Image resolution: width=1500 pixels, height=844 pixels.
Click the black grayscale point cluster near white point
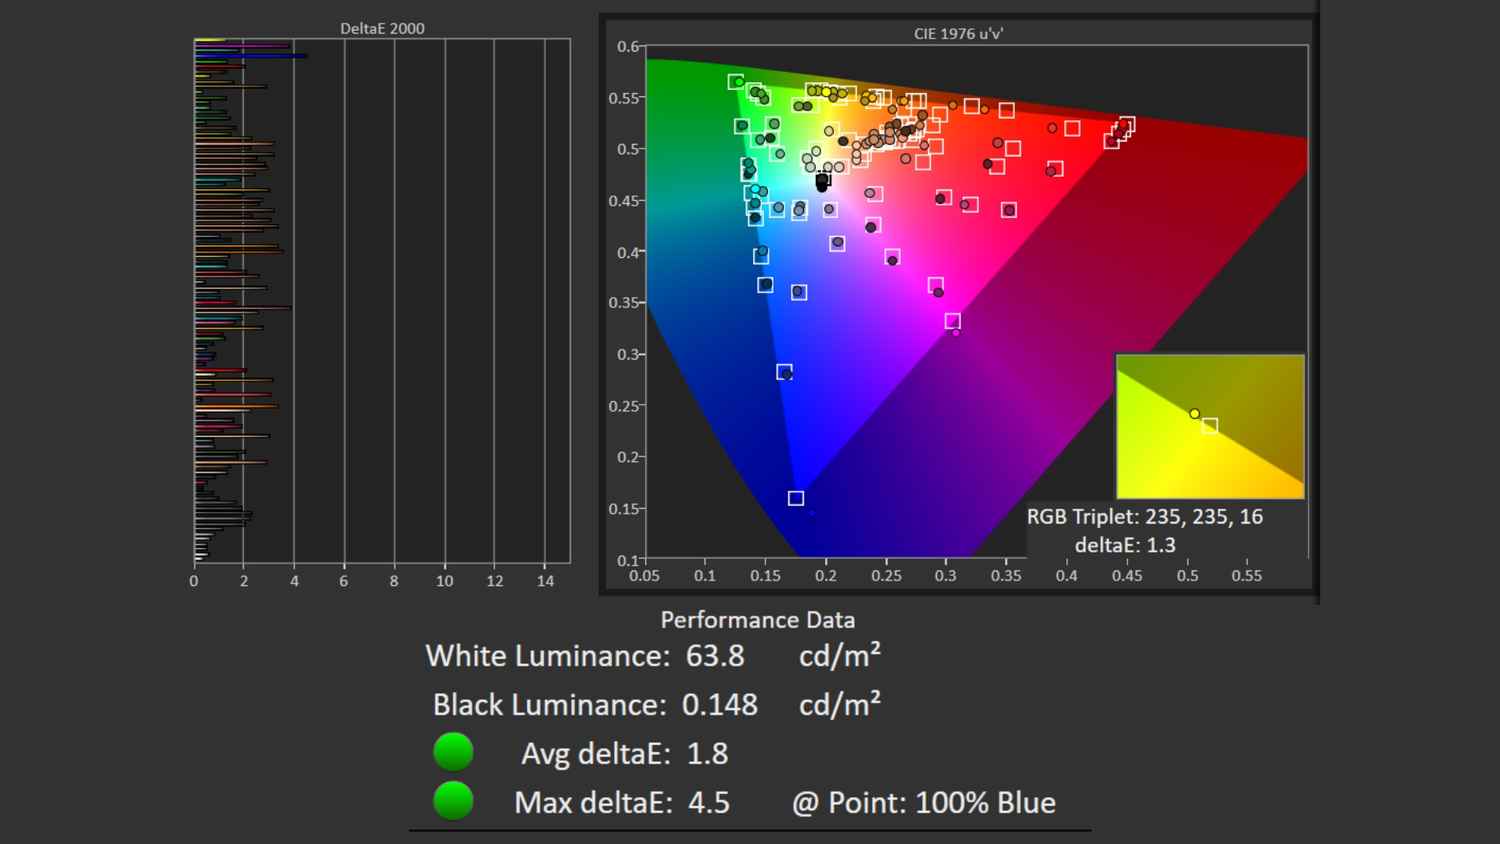coord(822,182)
